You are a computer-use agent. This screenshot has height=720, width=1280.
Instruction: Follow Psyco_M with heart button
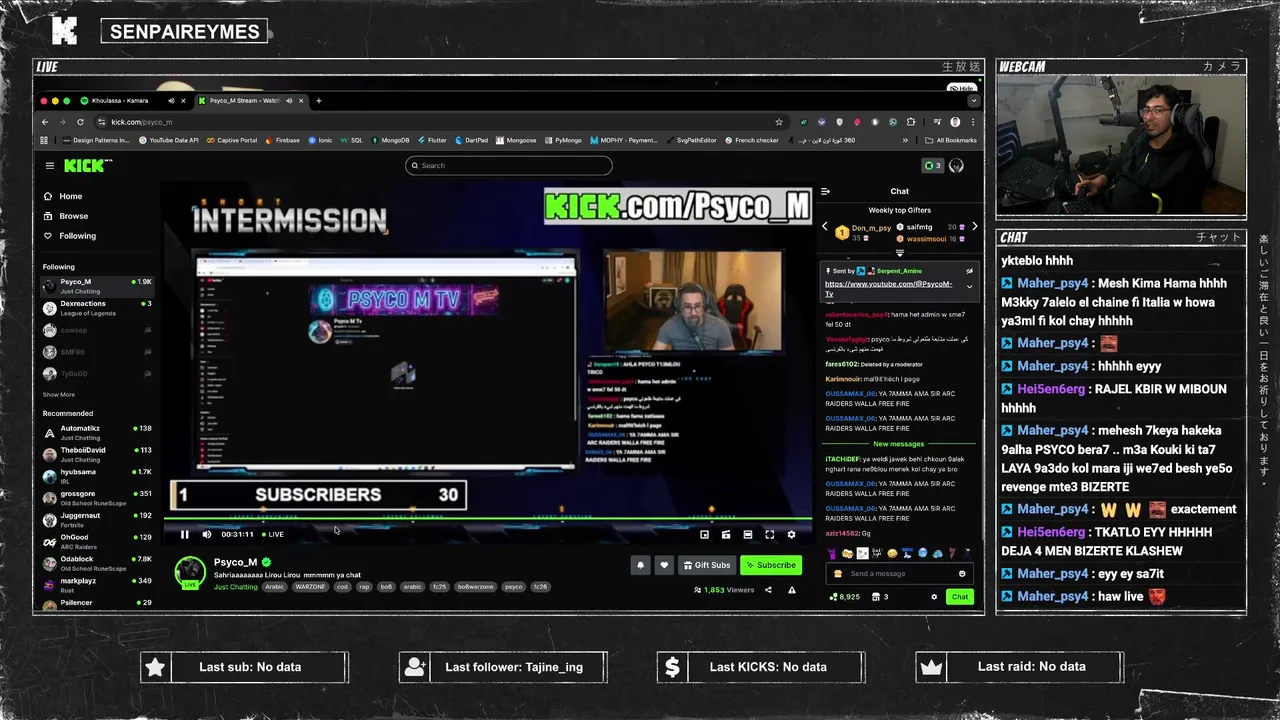664,565
